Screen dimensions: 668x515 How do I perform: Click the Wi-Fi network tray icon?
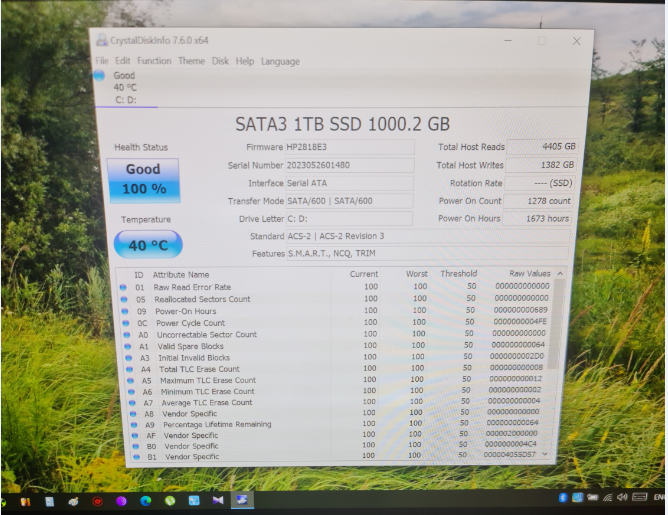pos(608,498)
